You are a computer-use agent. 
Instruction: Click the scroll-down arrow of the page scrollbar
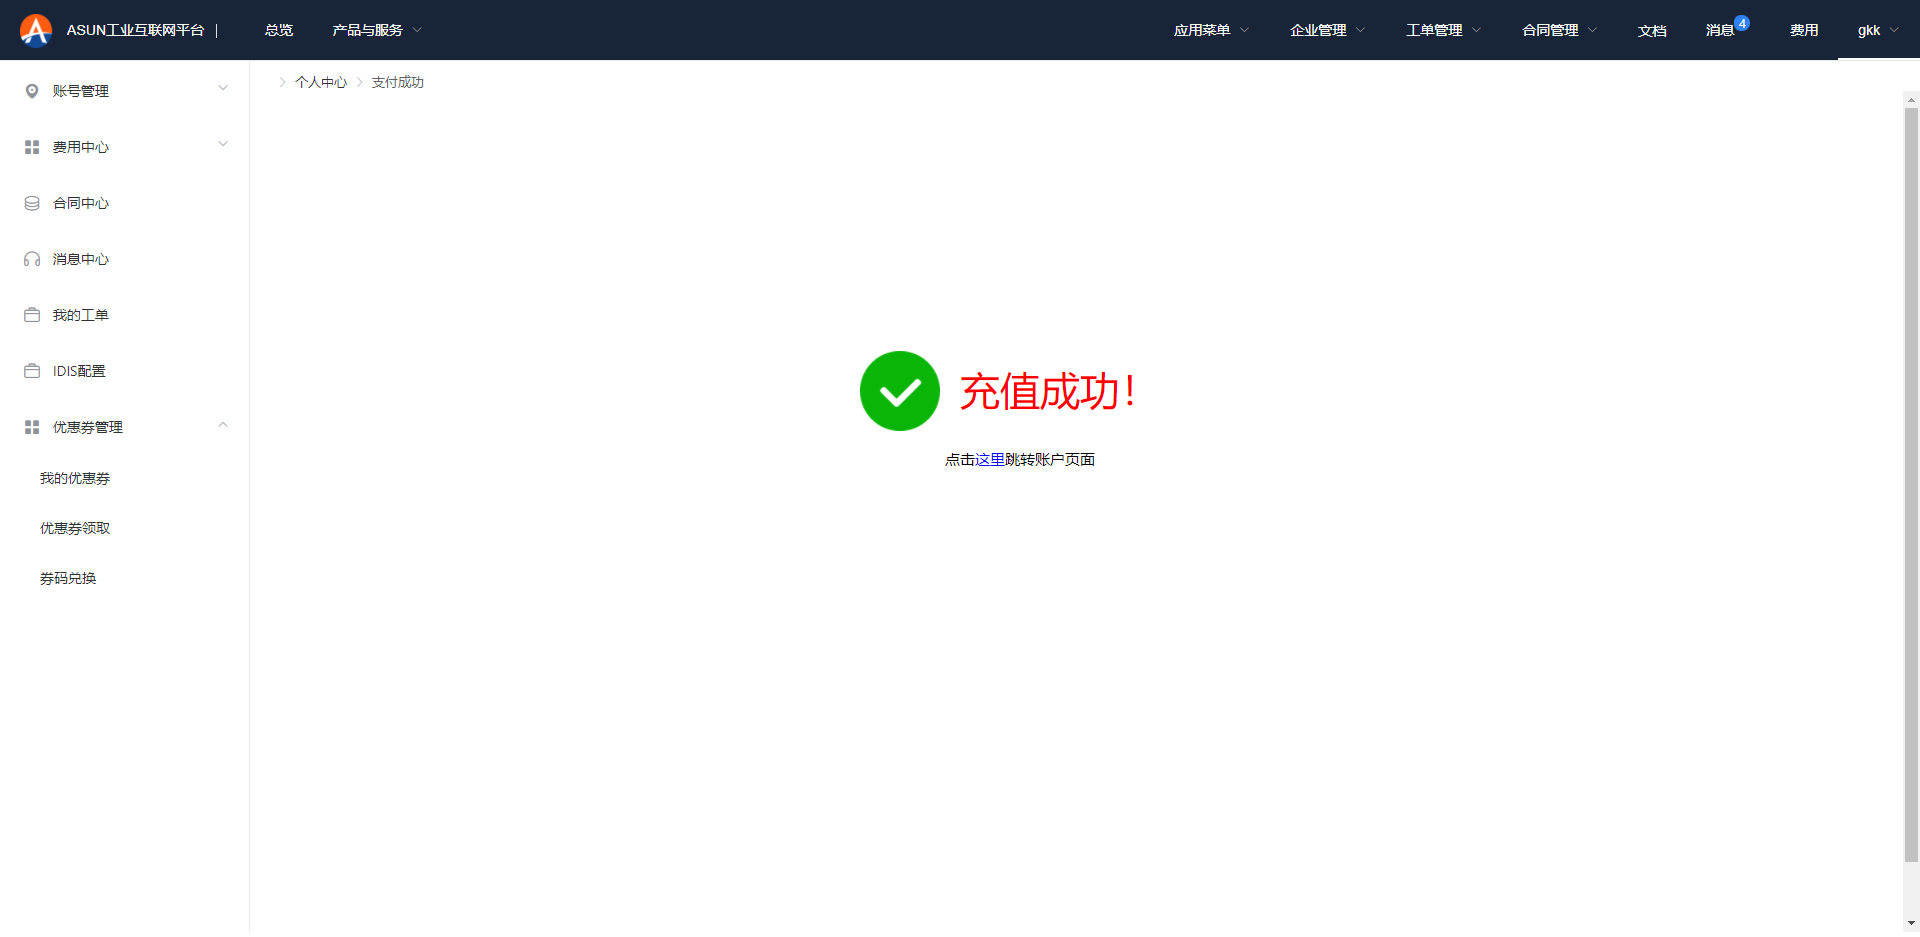(1911, 923)
